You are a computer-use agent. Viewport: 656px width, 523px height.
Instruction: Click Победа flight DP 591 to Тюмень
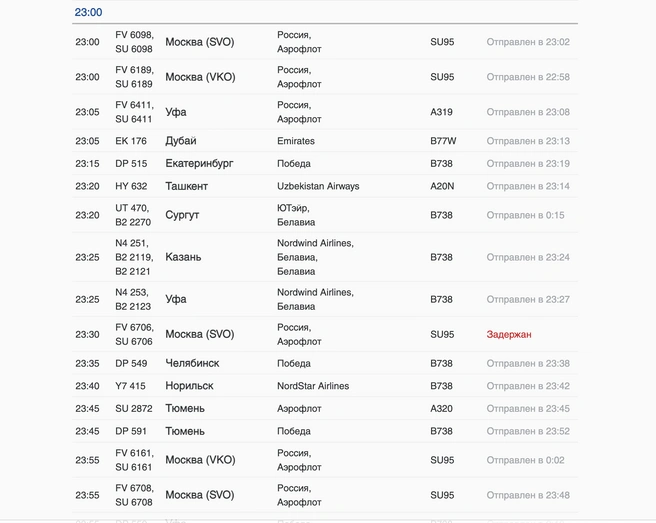tap(325, 431)
